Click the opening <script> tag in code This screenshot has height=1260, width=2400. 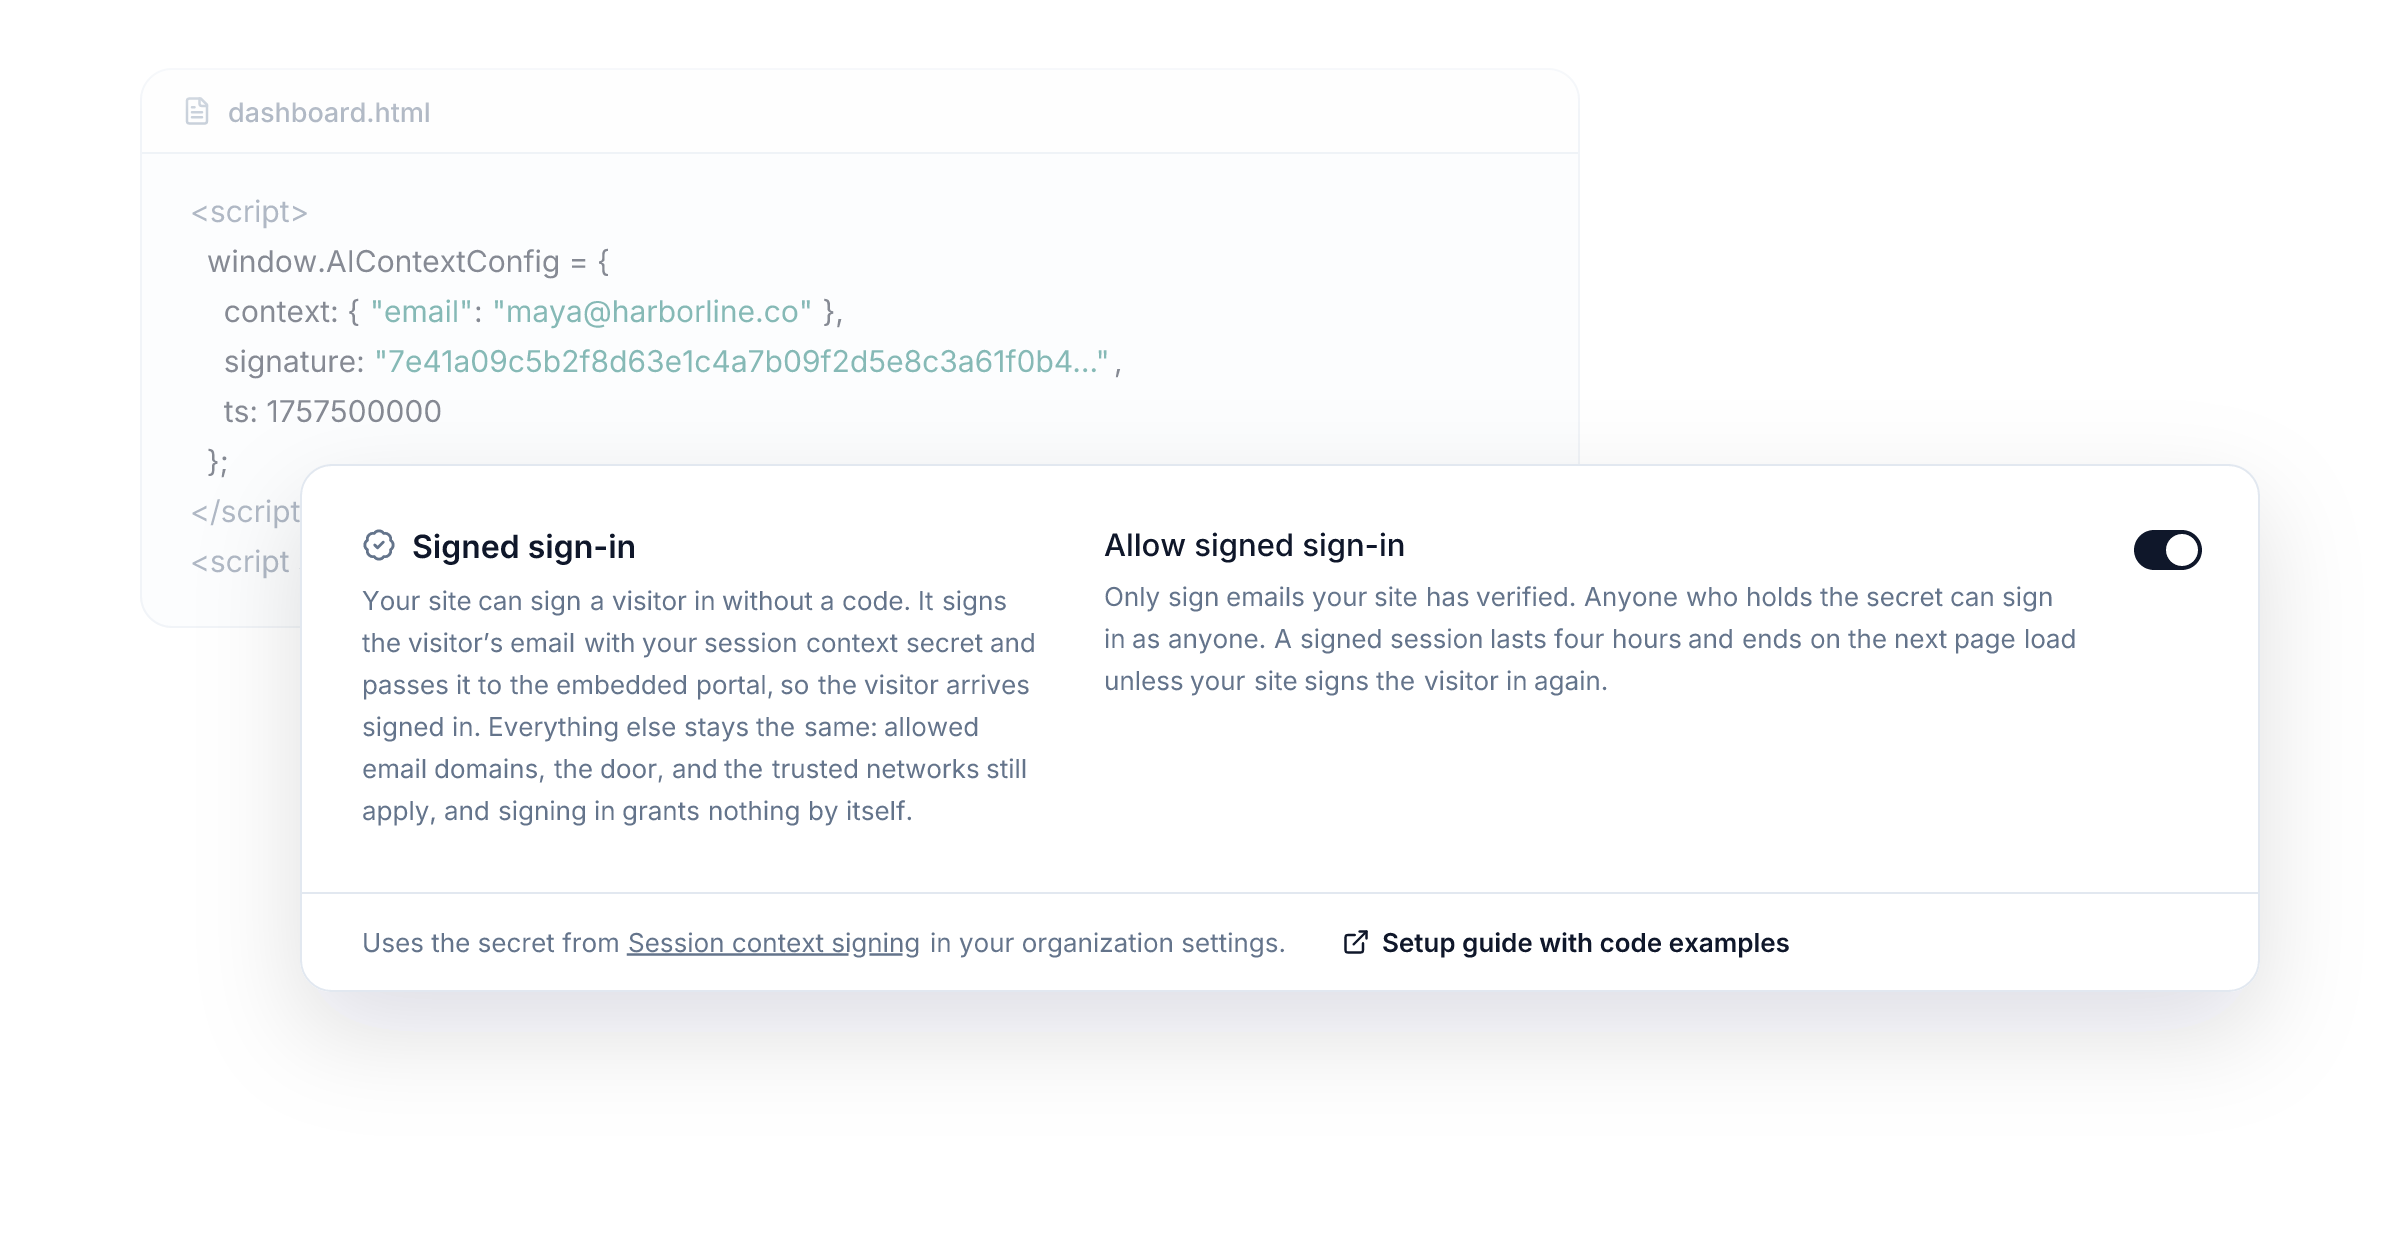pos(249,212)
